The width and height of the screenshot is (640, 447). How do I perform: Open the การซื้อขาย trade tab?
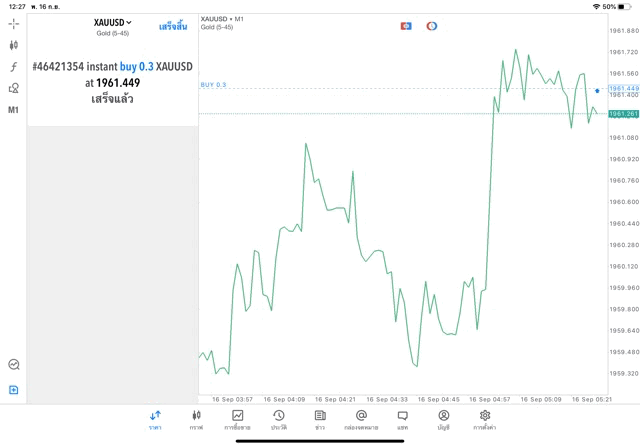[x=238, y=420]
